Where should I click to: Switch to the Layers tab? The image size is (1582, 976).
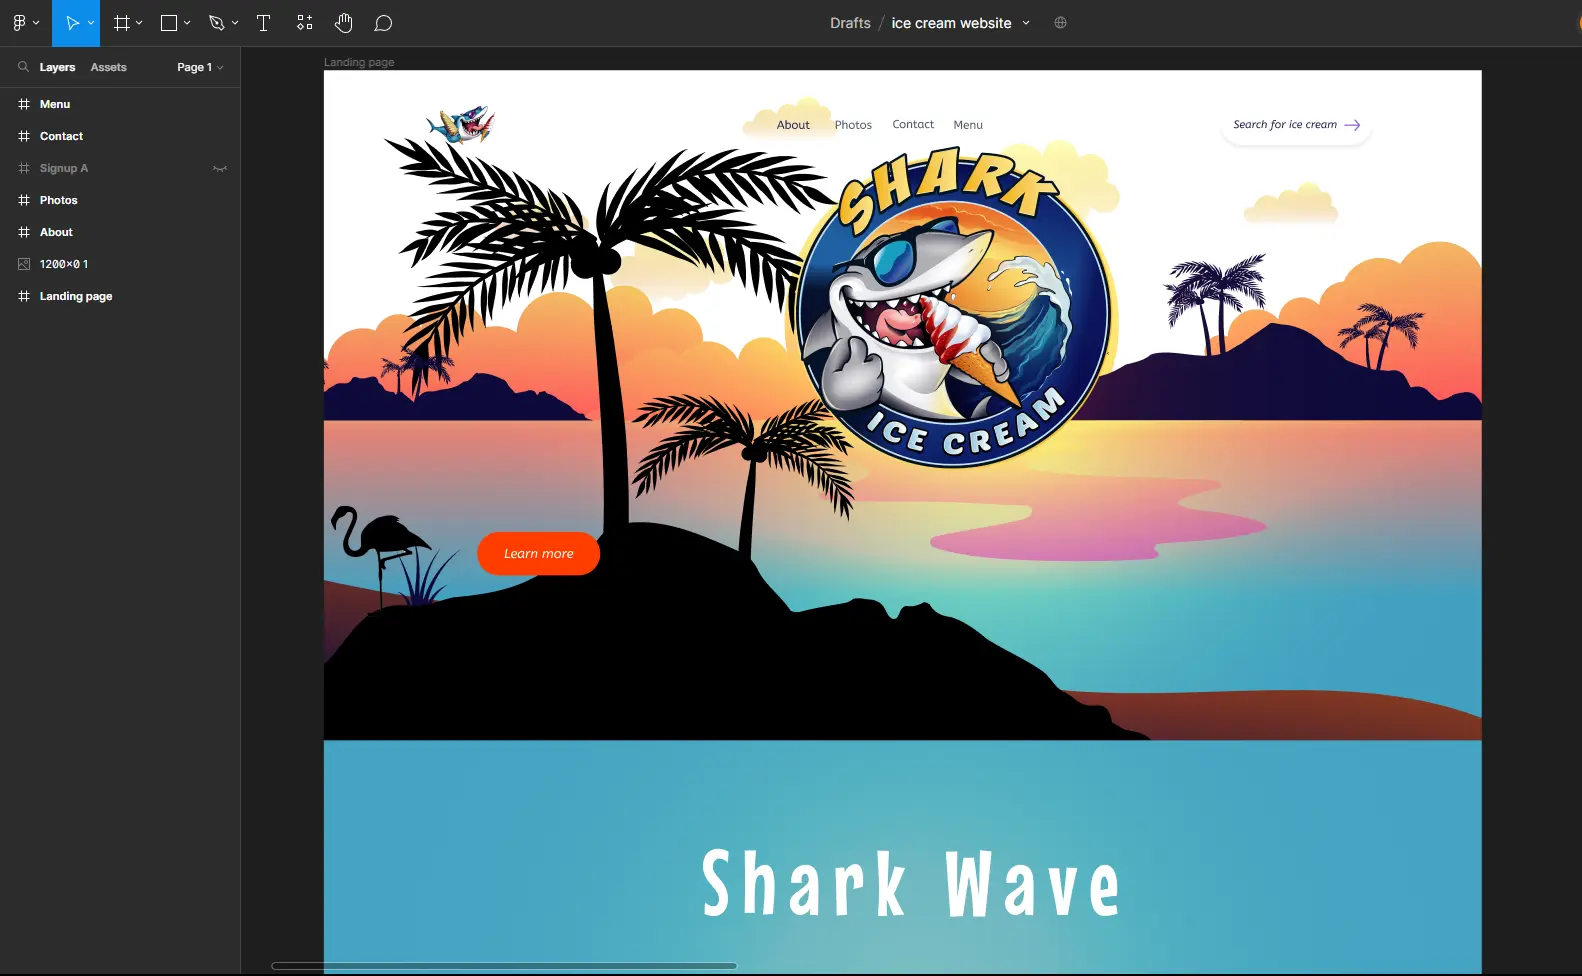tap(57, 67)
